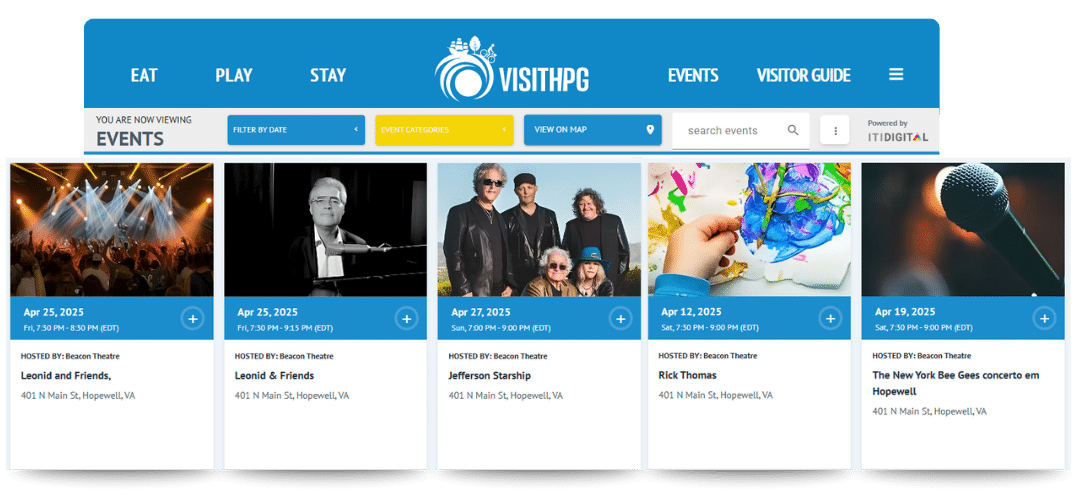Click the map pin icon on View on Map

[650, 129]
